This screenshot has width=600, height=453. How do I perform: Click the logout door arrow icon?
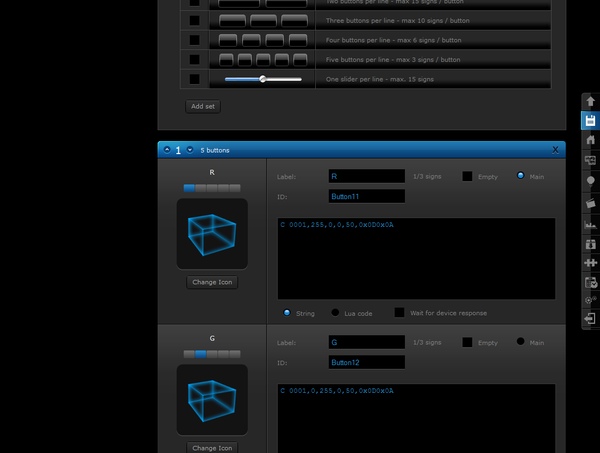coord(590,318)
